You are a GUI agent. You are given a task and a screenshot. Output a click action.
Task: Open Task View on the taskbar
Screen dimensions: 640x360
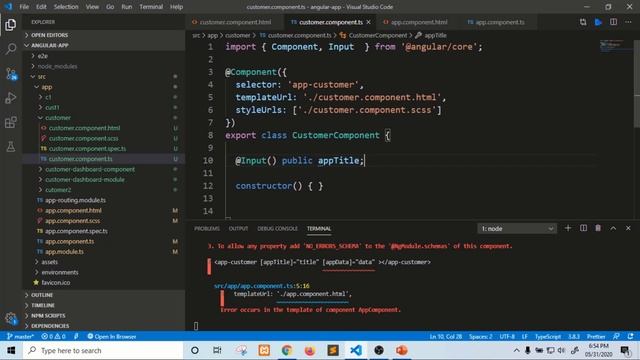pyautogui.click(x=217, y=350)
